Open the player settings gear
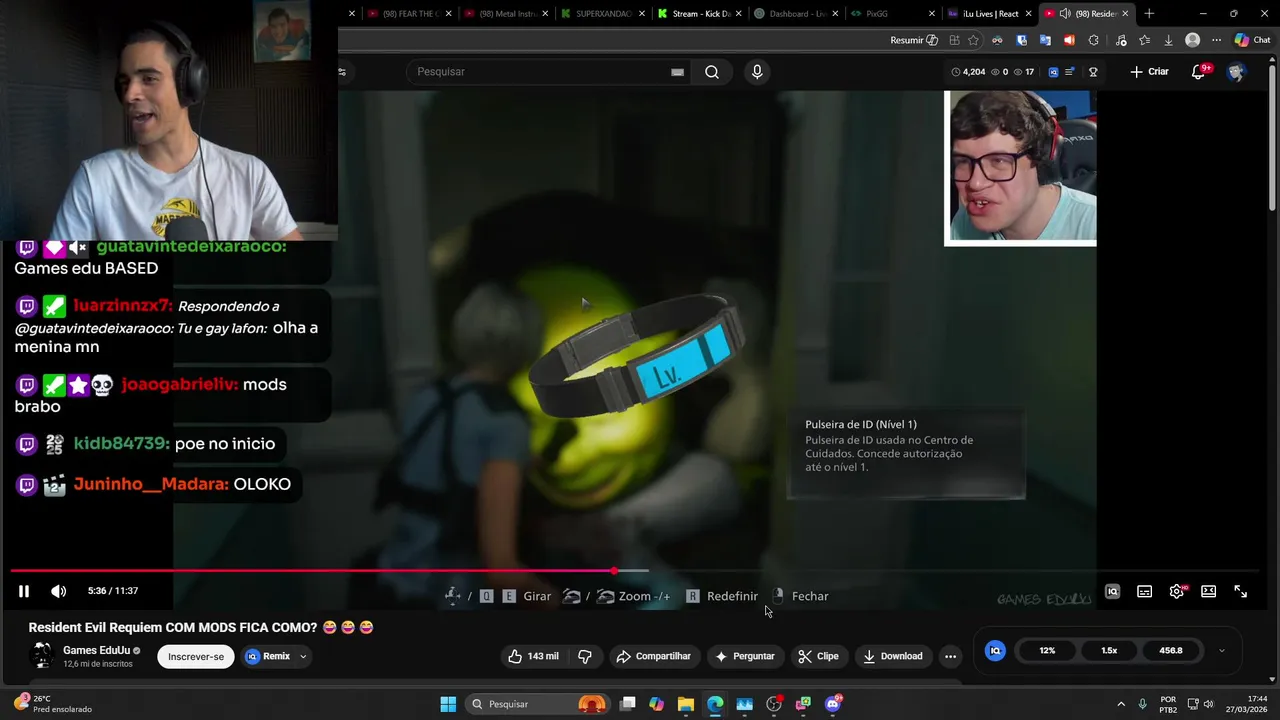1280x720 pixels. coord(1177,591)
